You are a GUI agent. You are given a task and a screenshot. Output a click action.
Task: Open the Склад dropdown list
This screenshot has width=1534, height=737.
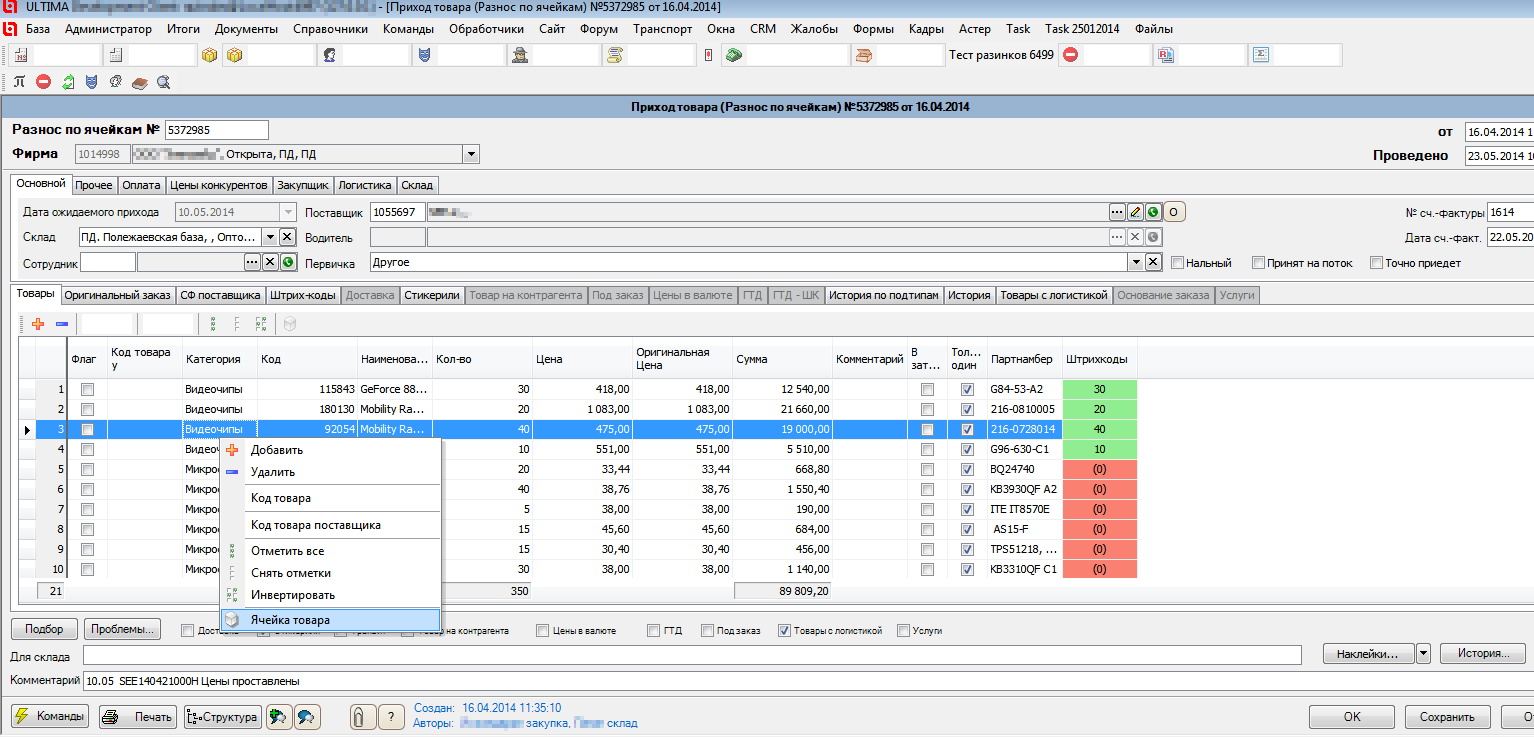click(x=269, y=237)
